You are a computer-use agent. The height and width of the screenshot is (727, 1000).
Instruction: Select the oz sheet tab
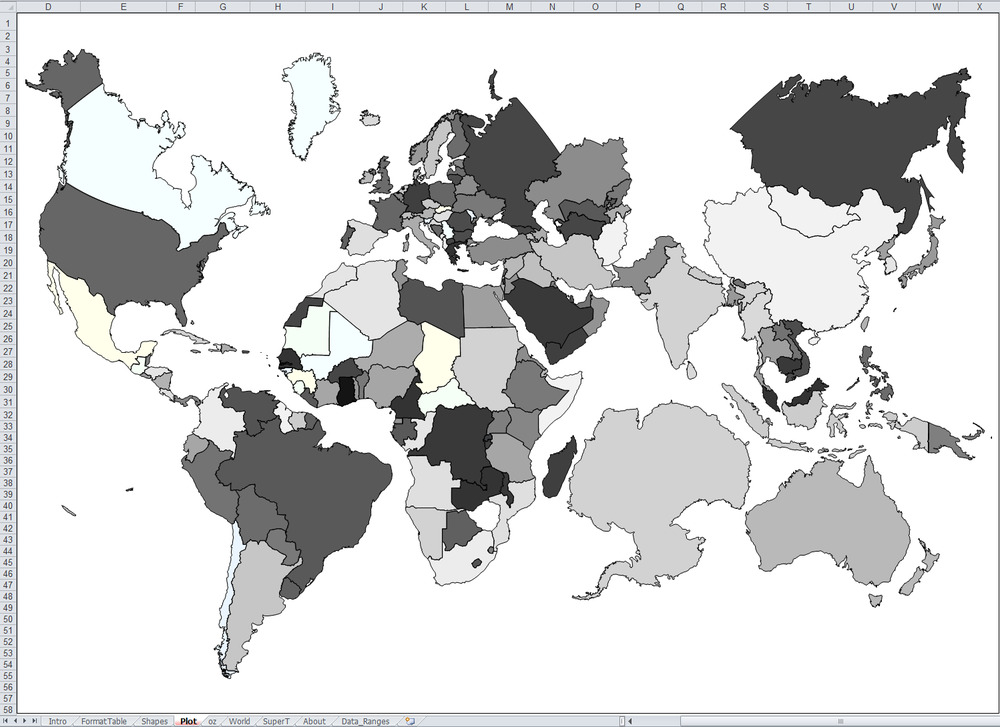click(212, 721)
